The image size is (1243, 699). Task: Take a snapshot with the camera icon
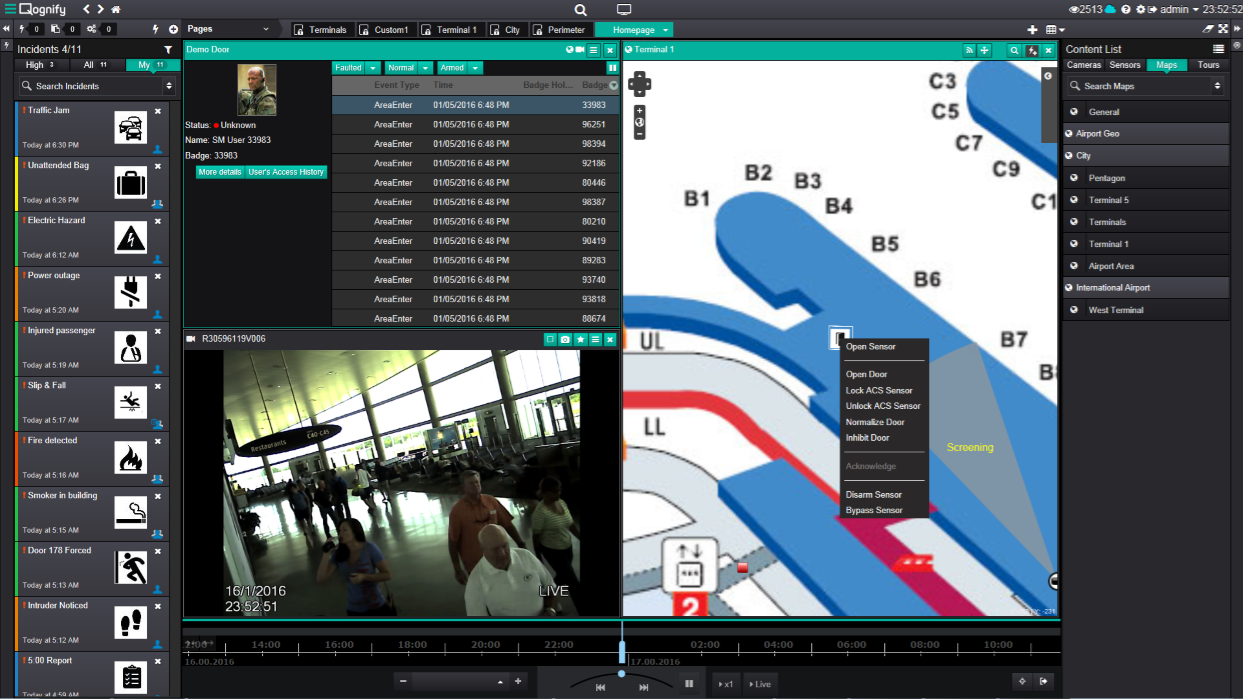coord(565,340)
